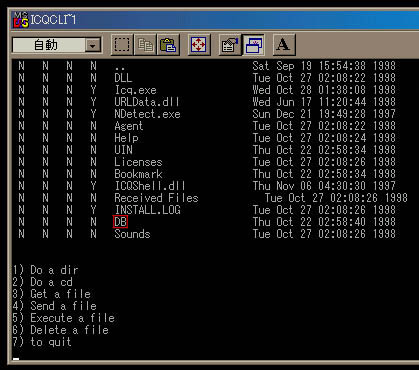The width and height of the screenshot is (419, 370).
Task: Toggle the Background window icon
Action: 253,45
